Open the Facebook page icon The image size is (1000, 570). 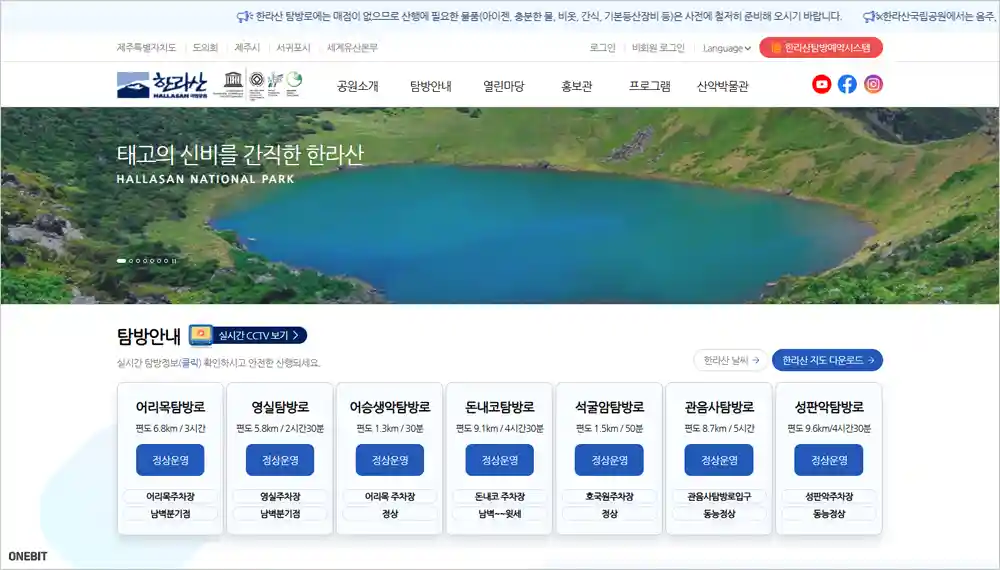847,84
